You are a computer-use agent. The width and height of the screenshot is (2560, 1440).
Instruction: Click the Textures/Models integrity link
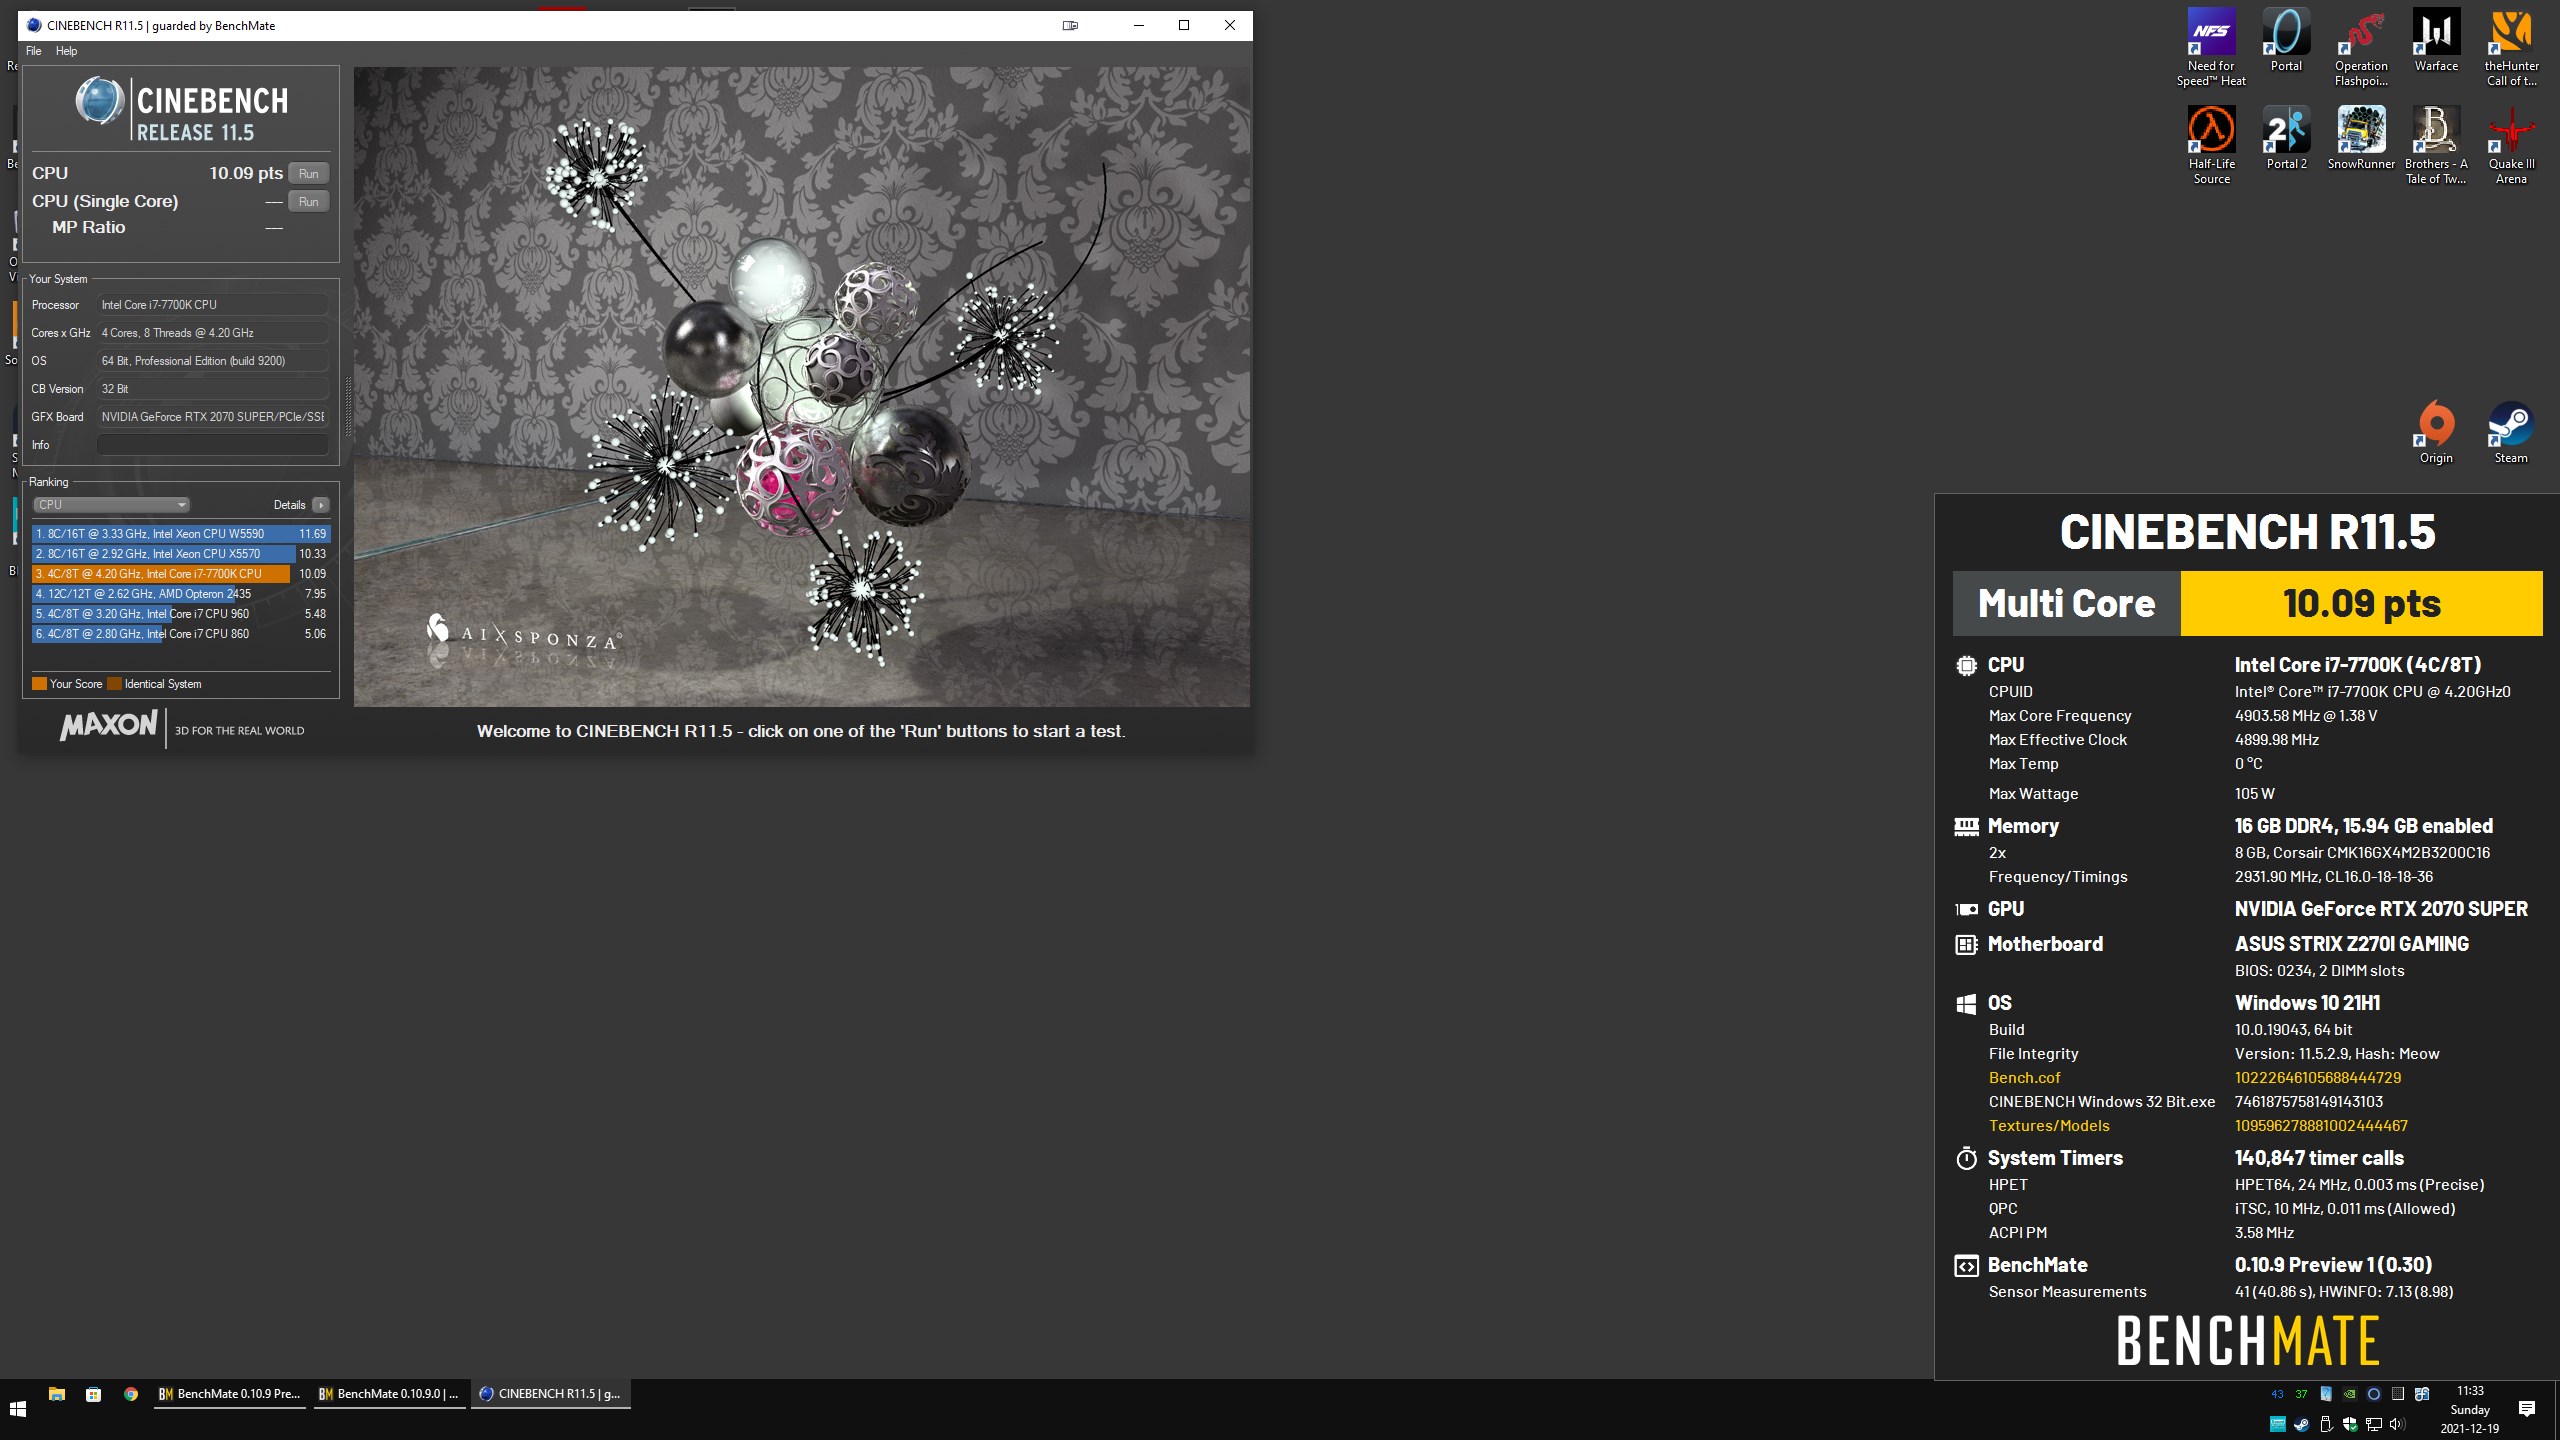(2049, 1125)
